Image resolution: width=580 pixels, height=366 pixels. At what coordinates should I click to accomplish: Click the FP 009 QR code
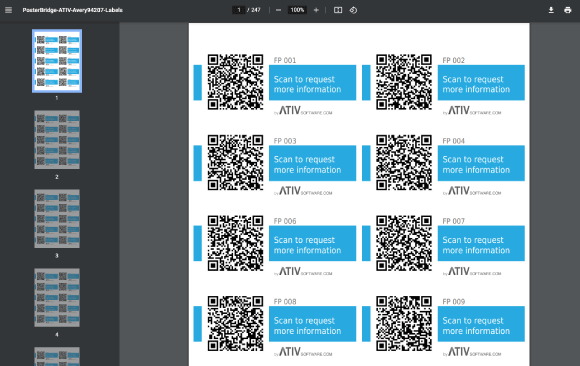pos(404,323)
